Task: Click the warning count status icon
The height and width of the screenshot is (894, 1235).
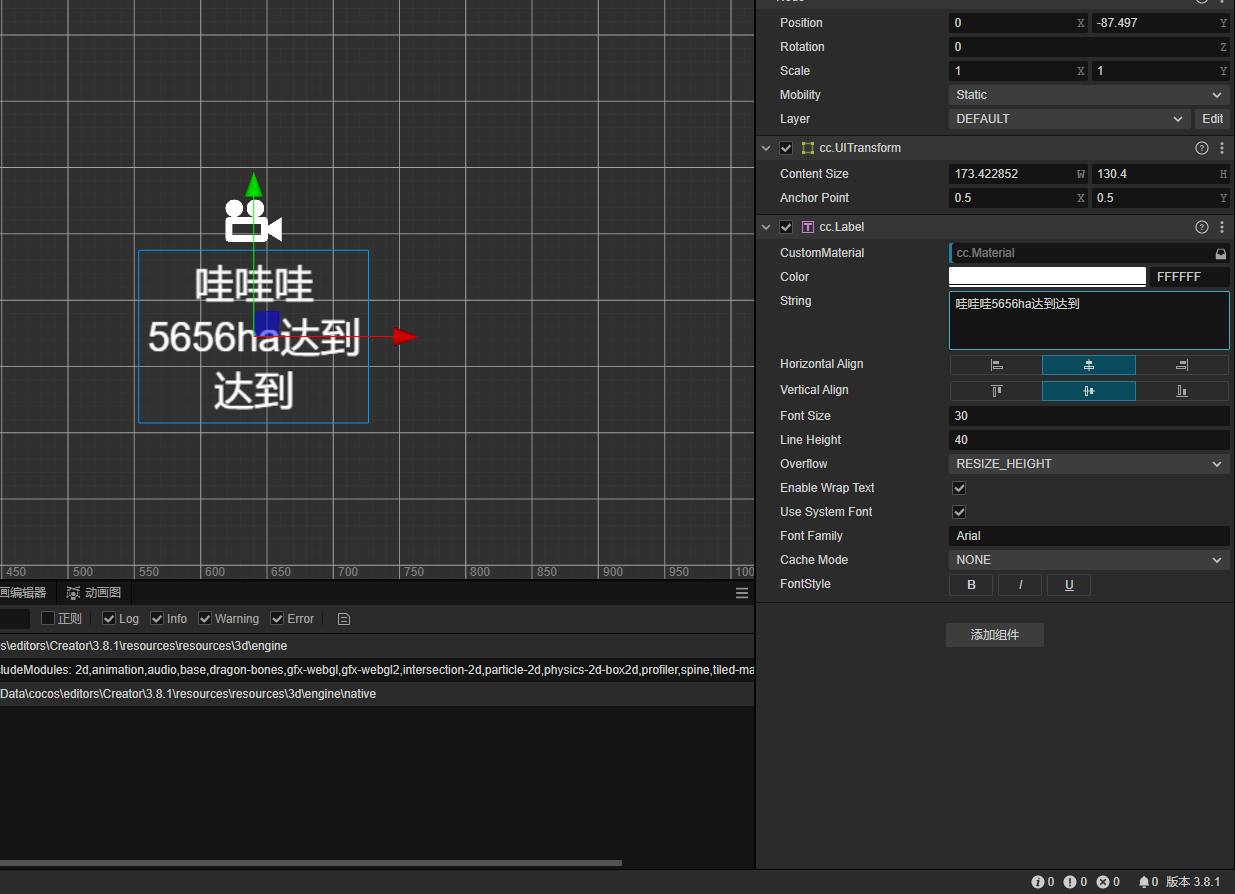Action: [1070, 882]
